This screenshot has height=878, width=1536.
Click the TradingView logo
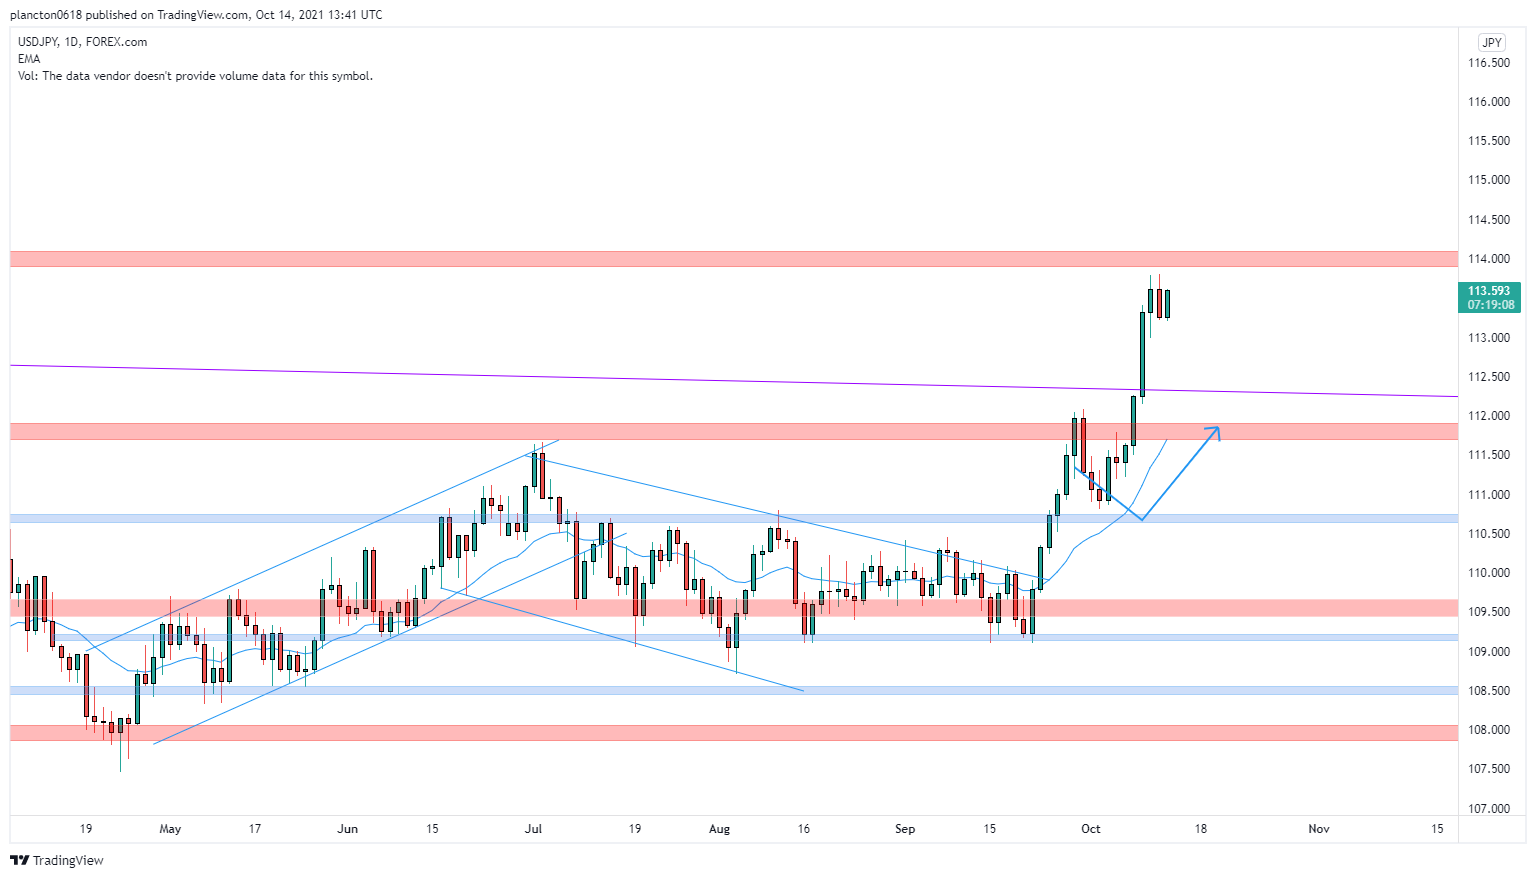coord(57,860)
